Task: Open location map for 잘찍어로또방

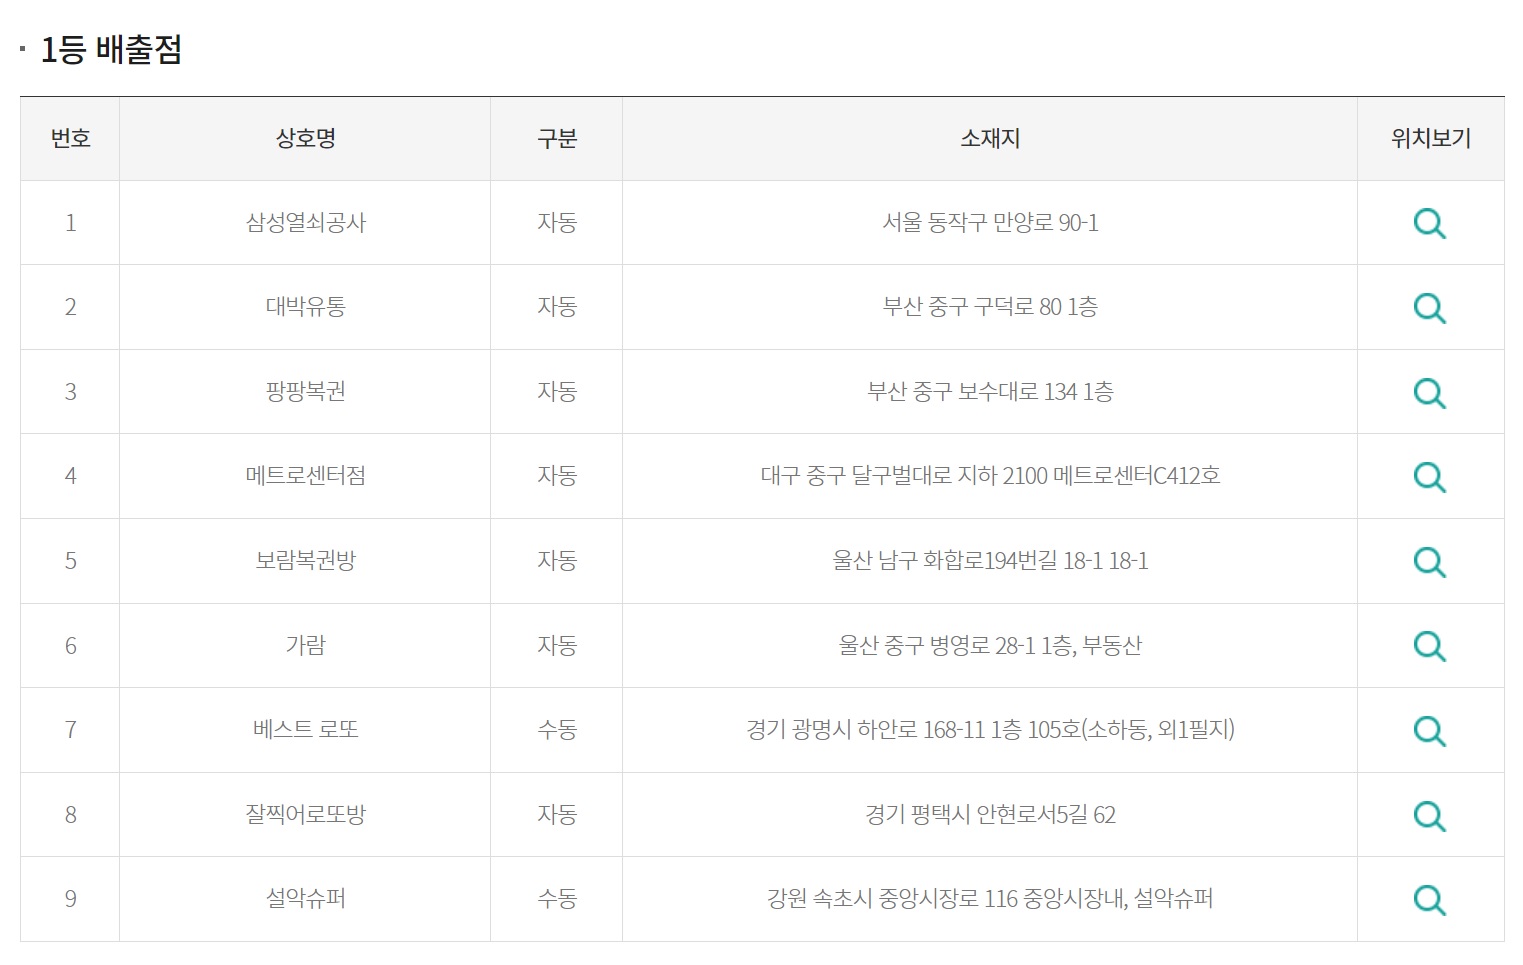Action: (1430, 815)
